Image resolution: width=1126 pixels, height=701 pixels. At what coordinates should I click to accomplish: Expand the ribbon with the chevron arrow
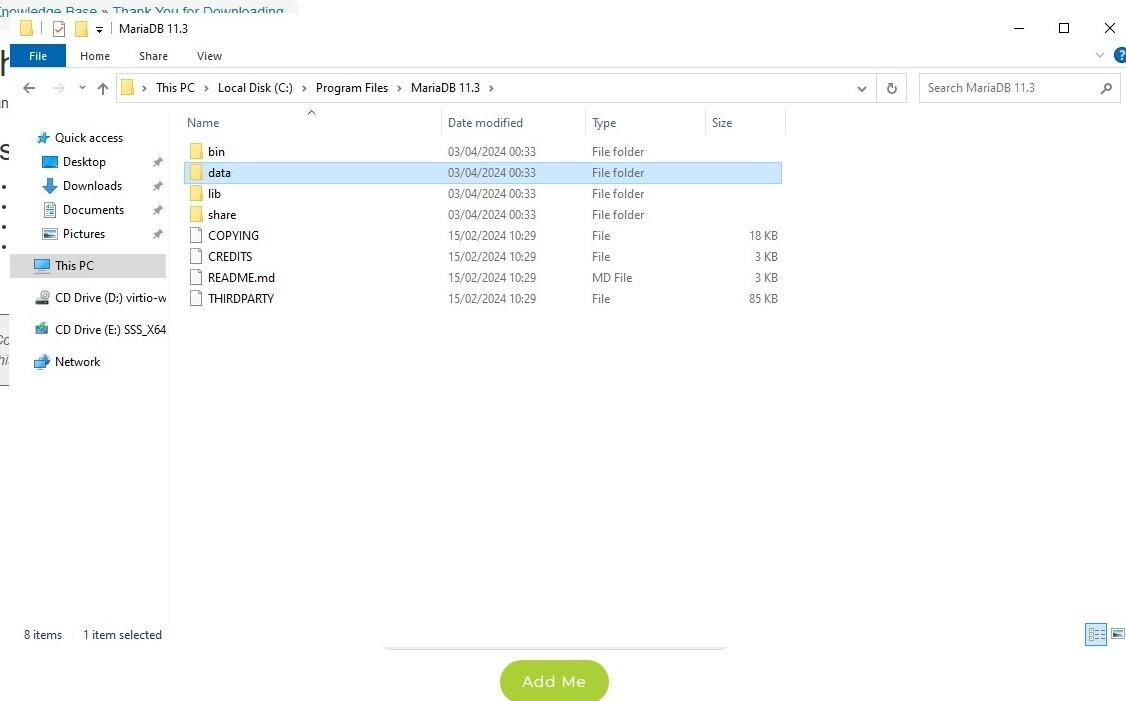1099,55
